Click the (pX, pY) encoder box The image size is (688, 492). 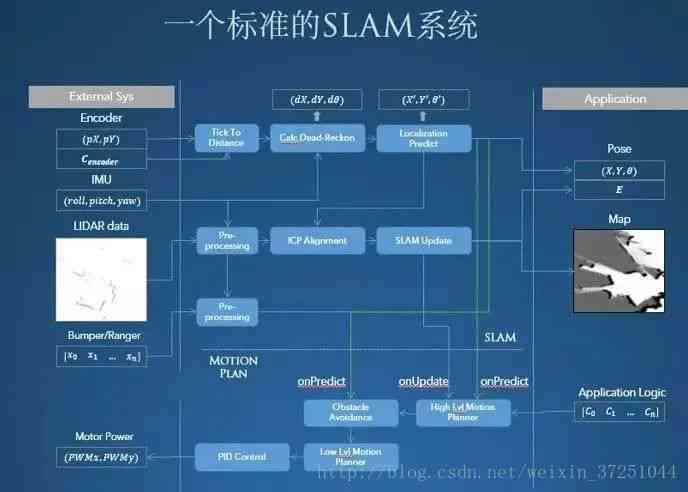pos(101,139)
